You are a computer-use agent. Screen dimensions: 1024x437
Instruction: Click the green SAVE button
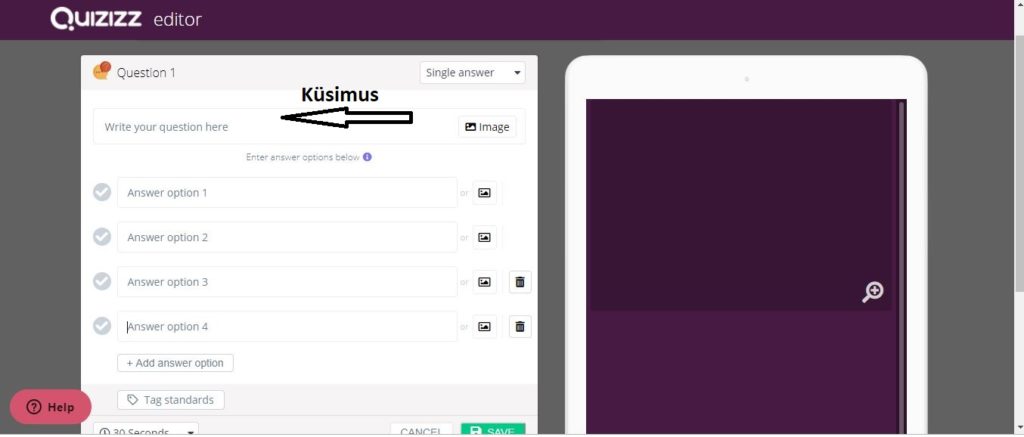[493, 430]
